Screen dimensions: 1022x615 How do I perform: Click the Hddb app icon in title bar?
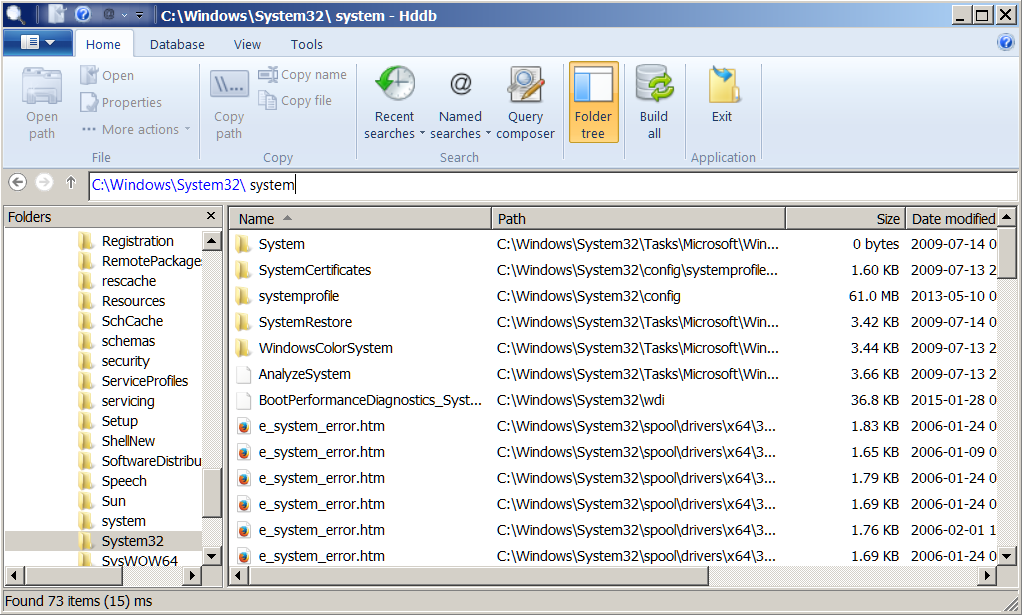pos(14,14)
